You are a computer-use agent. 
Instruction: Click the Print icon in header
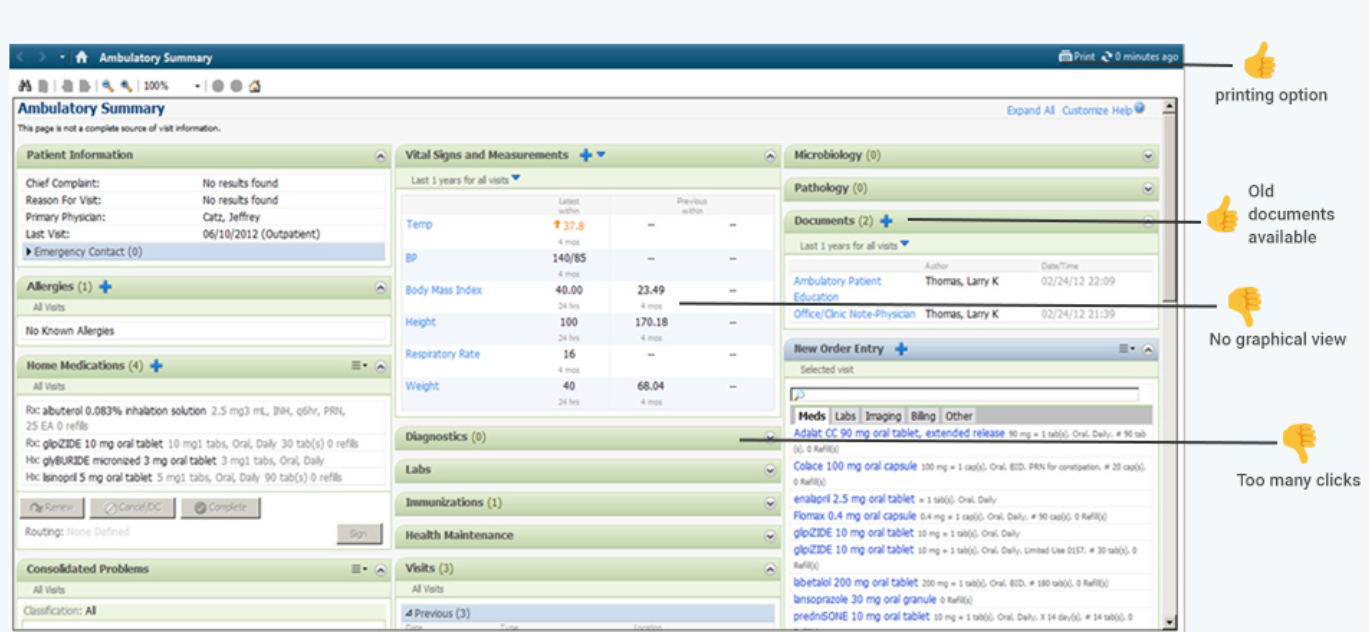(1066, 57)
